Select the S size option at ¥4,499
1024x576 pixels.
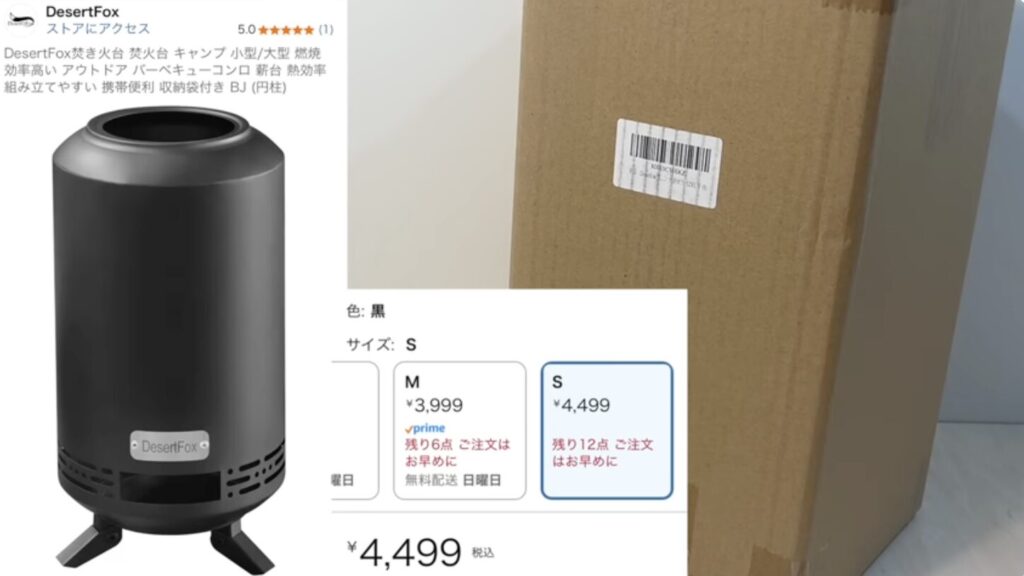point(607,430)
